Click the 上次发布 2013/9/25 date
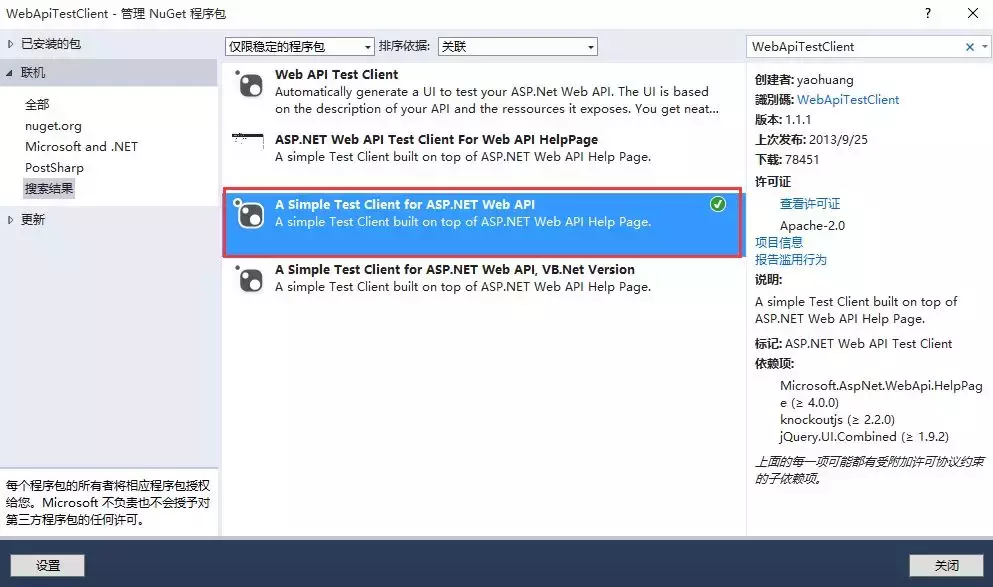 click(811, 140)
